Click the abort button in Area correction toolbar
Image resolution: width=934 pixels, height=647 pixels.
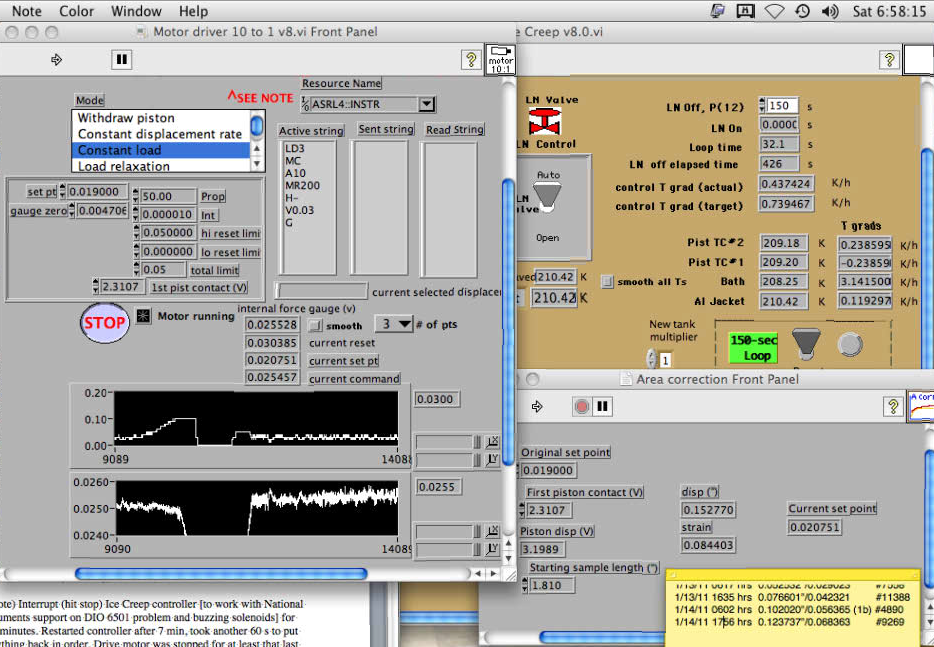(582, 407)
